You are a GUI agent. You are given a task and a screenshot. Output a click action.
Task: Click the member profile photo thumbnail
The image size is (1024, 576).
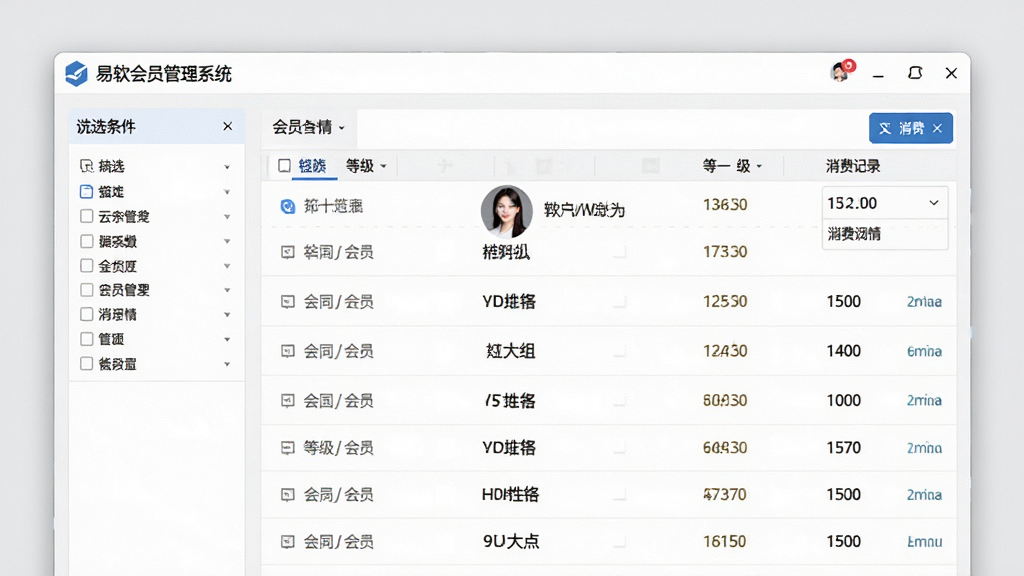click(507, 211)
